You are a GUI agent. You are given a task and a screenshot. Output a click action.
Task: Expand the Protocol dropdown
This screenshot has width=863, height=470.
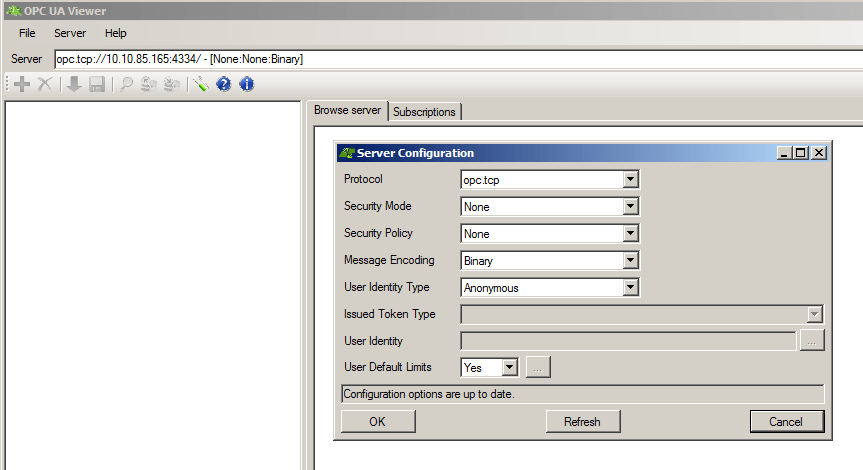tap(629, 180)
